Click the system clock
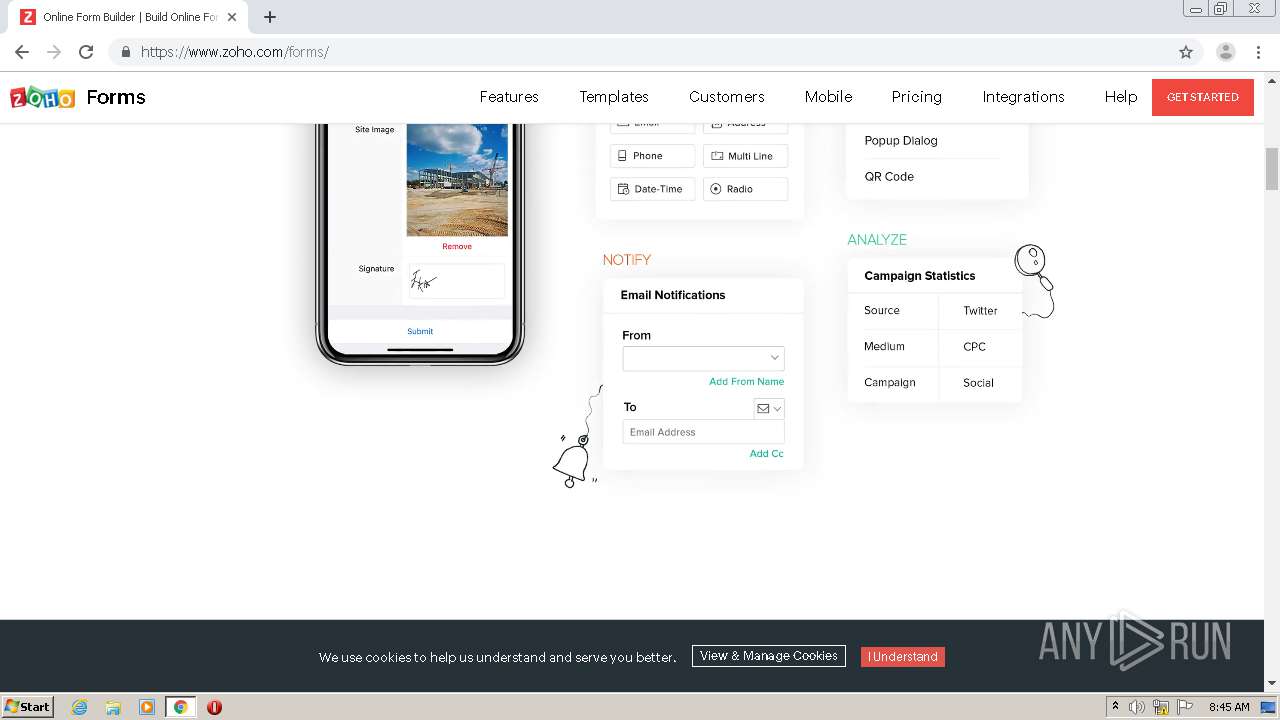This screenshot has width=1280, height=720. [1229, 707]
